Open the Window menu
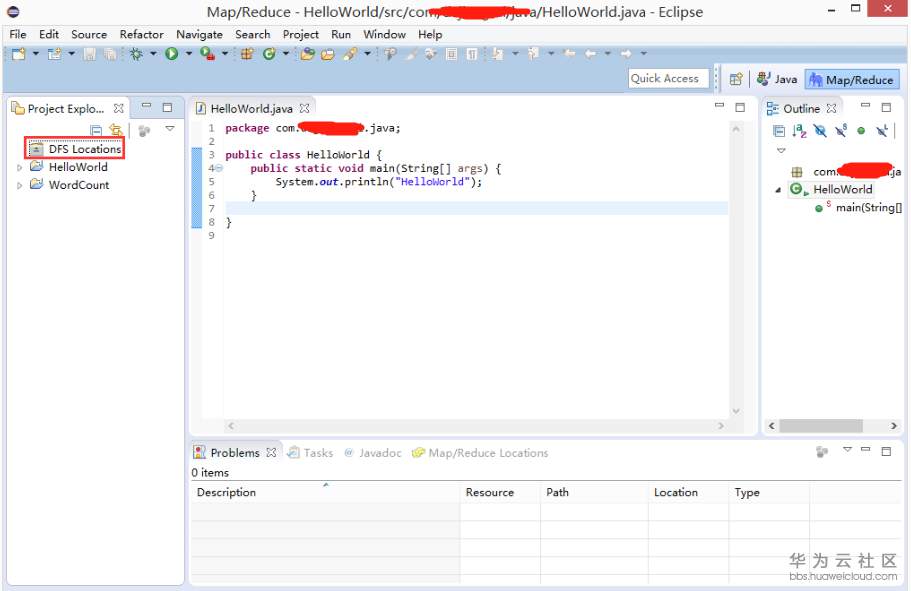The height and width of the screenshot is (591, 911). 384,34
